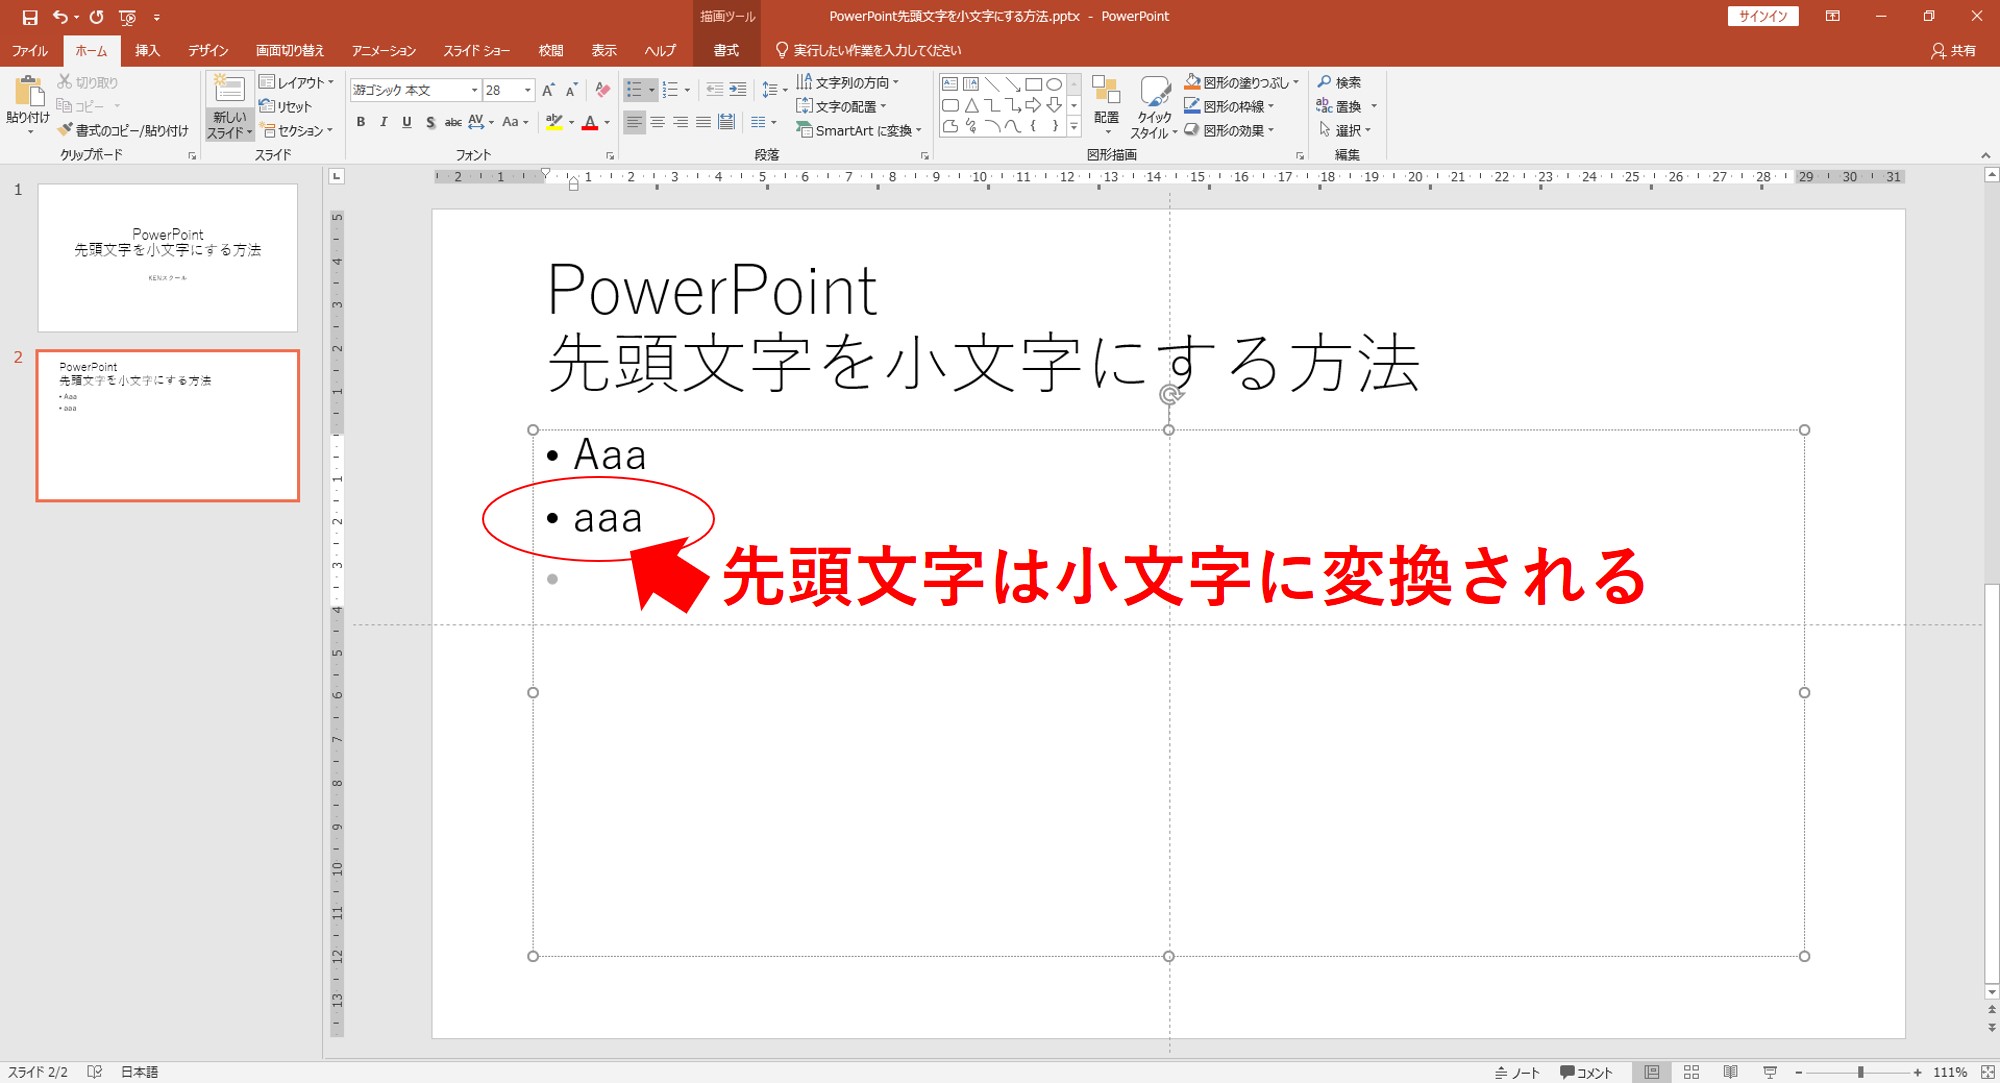Click the Save icon in quick access toolbar
This screenshot has width=2000, height=1083.
[30, 17]
